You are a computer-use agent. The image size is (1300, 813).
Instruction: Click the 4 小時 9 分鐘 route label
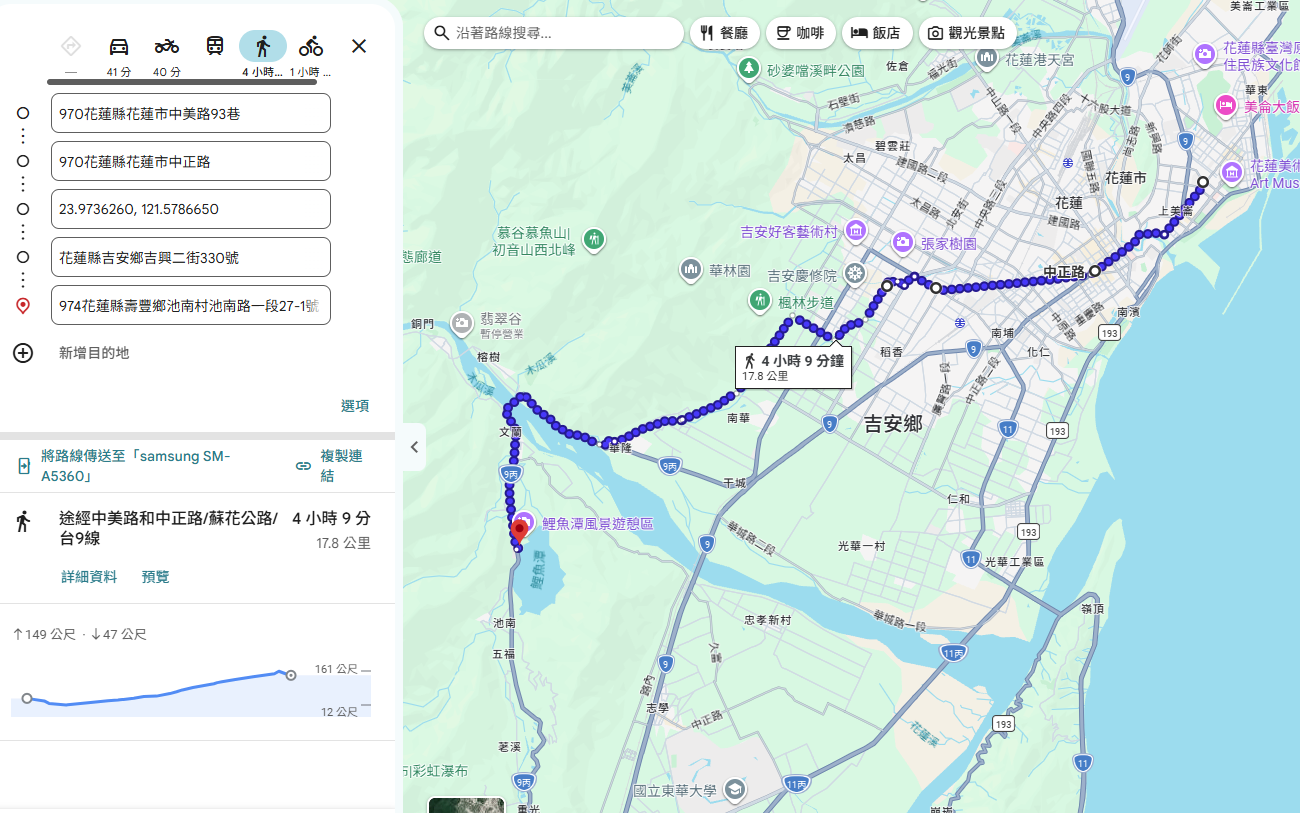click(x=793, y=367)
